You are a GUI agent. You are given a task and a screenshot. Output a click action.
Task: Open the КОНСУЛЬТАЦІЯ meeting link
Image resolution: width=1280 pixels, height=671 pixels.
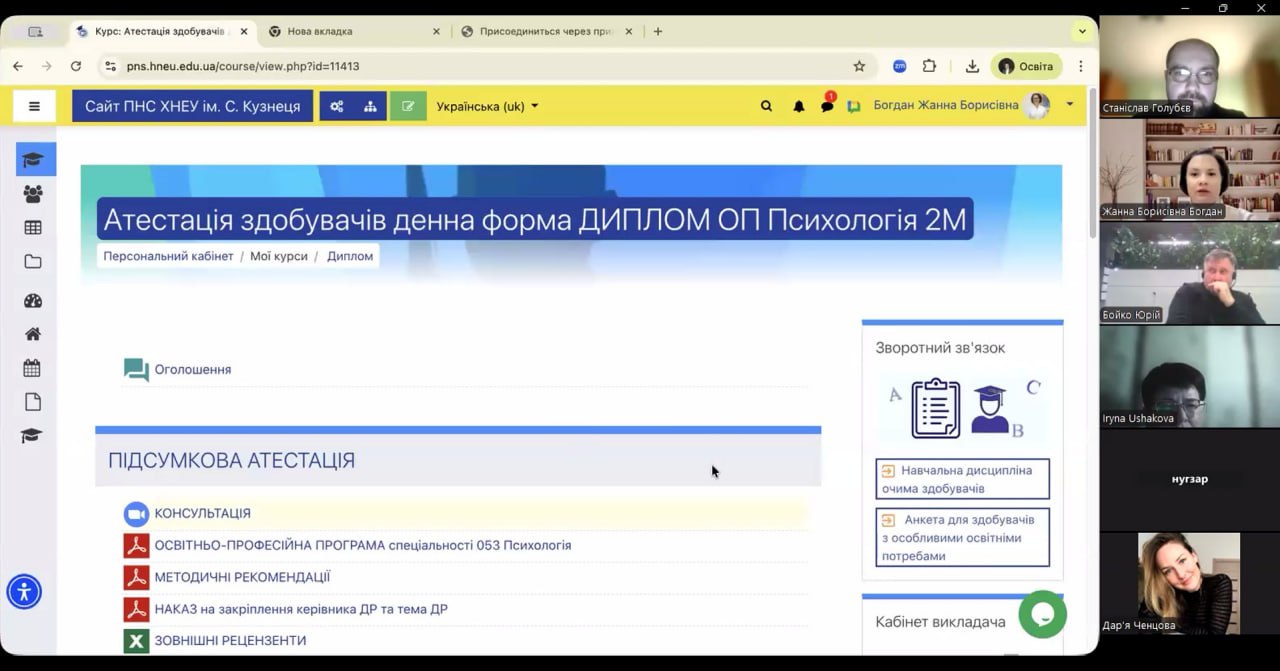(202, 513)
